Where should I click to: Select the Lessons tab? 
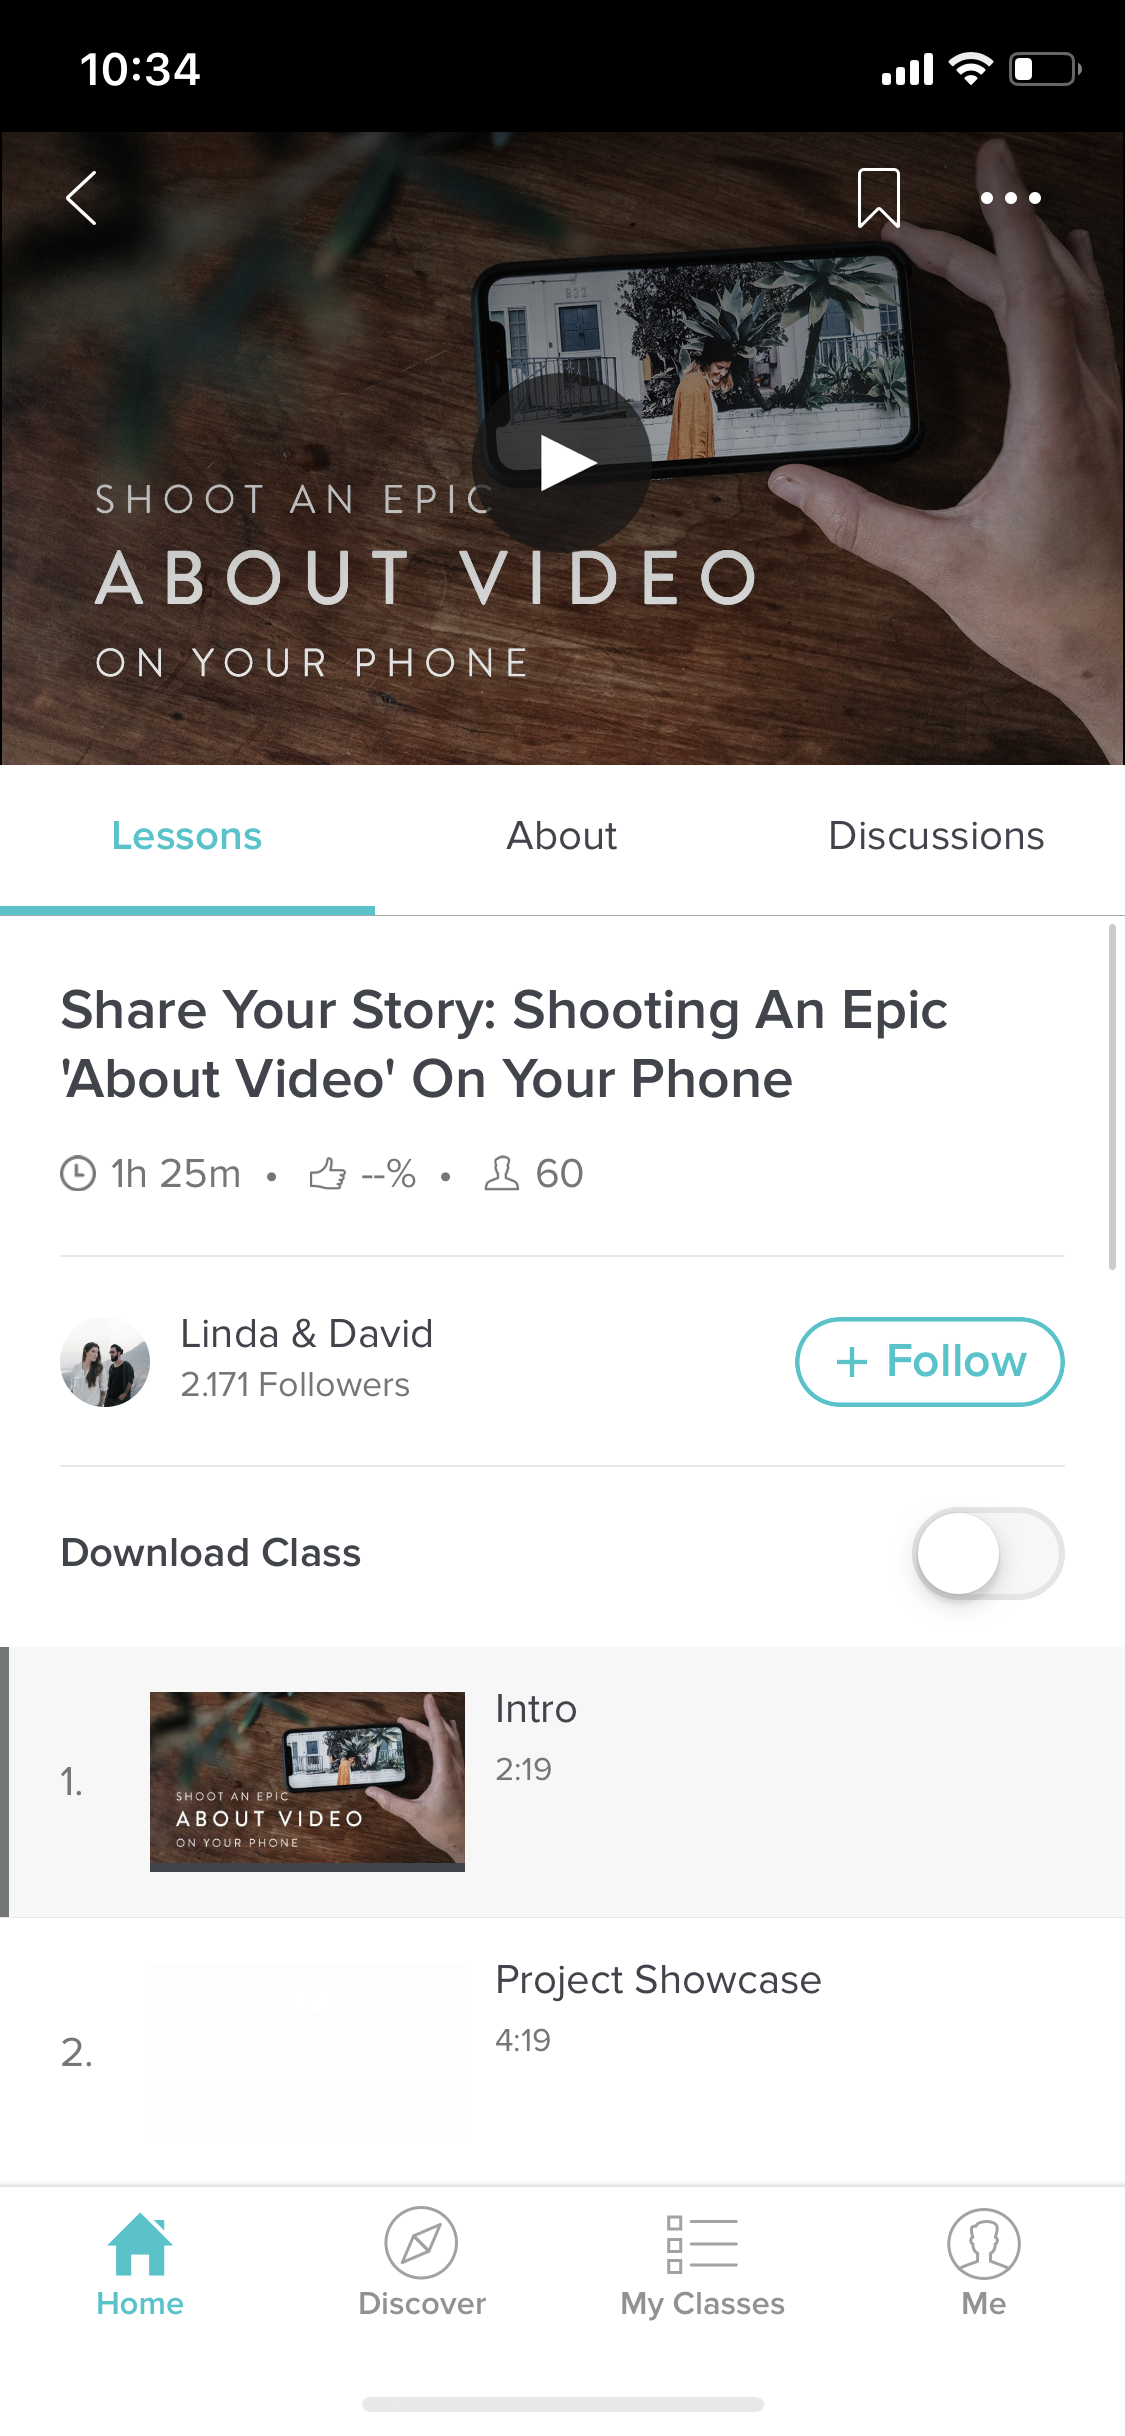pos(187,836)
